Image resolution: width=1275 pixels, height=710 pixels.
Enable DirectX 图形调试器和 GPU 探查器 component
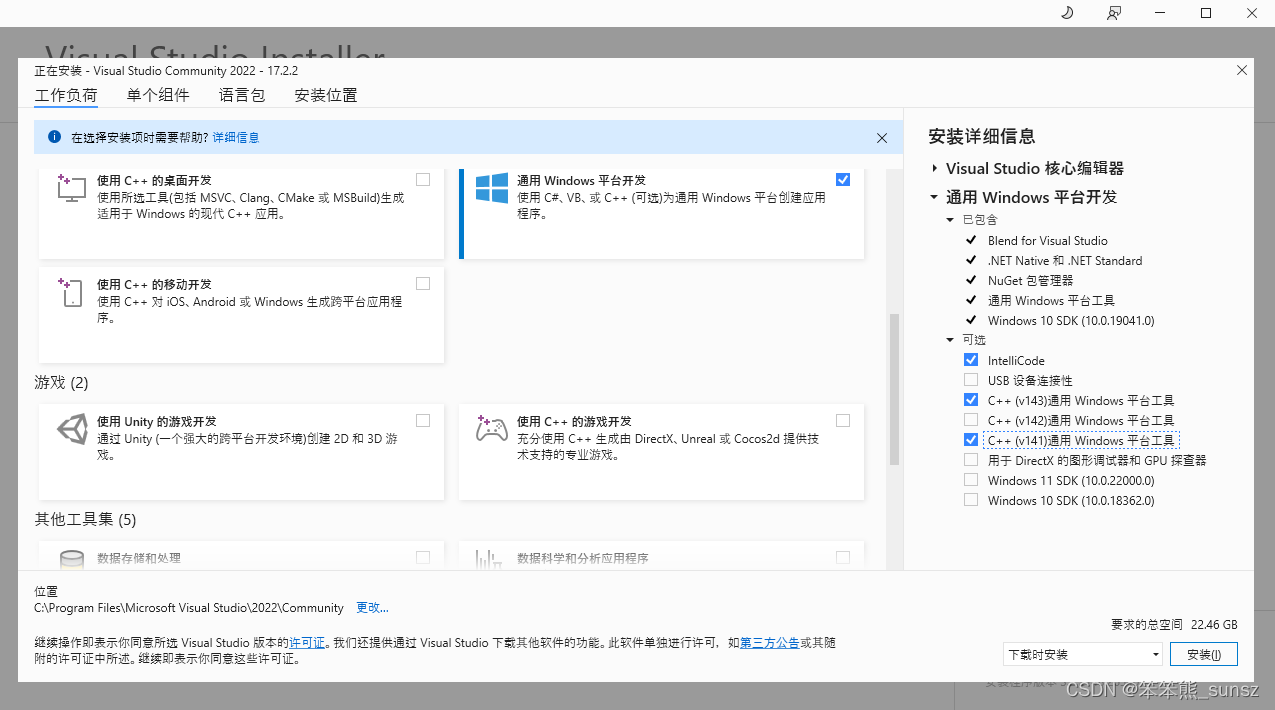click(971, 460)
